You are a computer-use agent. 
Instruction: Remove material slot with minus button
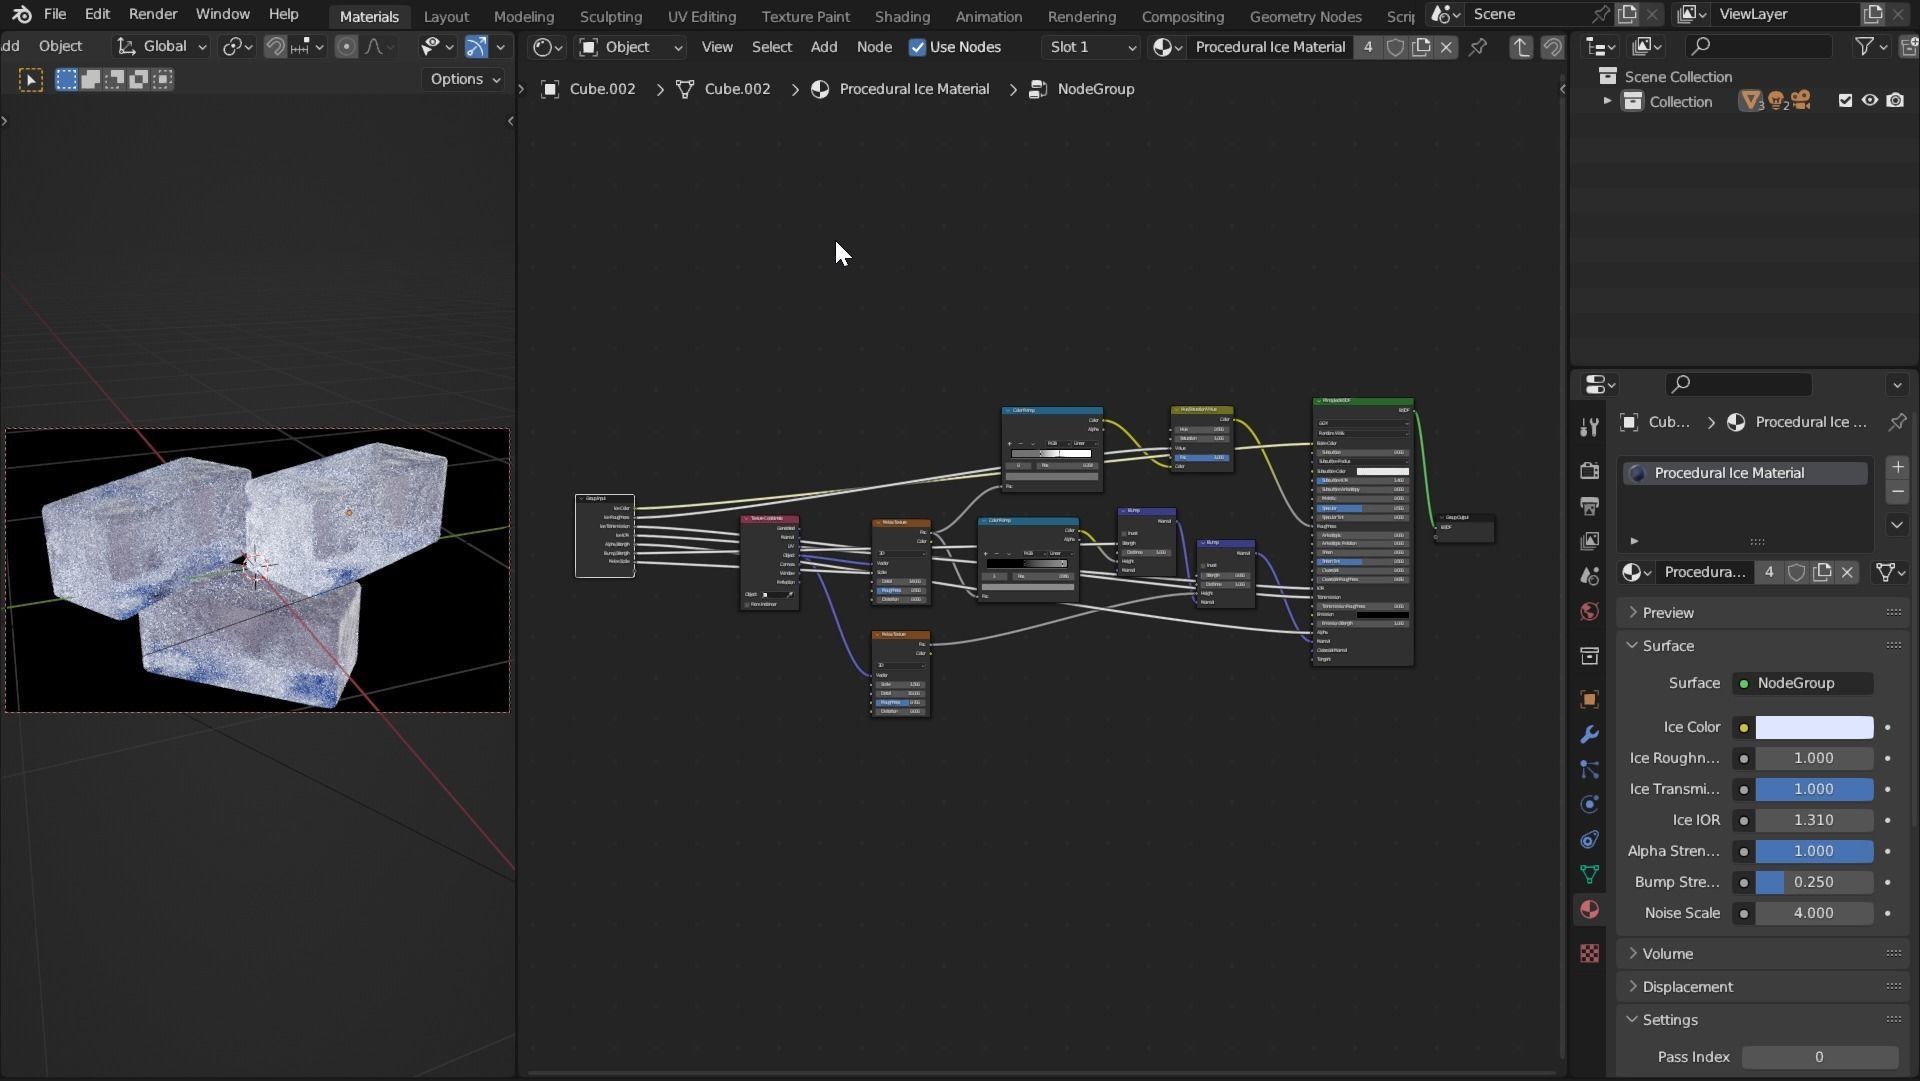(x=1897, y=491)
